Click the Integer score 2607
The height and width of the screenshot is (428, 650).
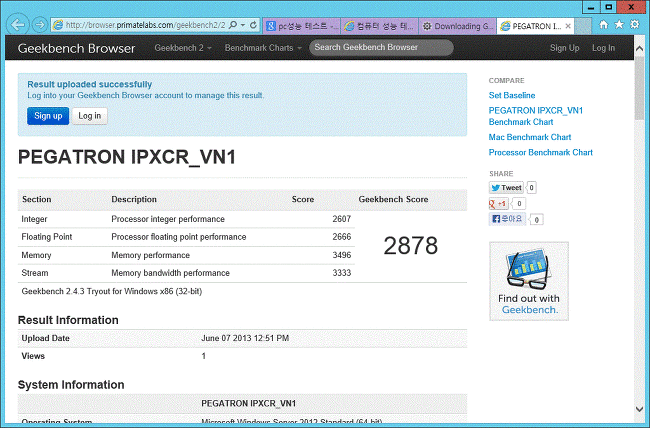[x=341, y=219]
